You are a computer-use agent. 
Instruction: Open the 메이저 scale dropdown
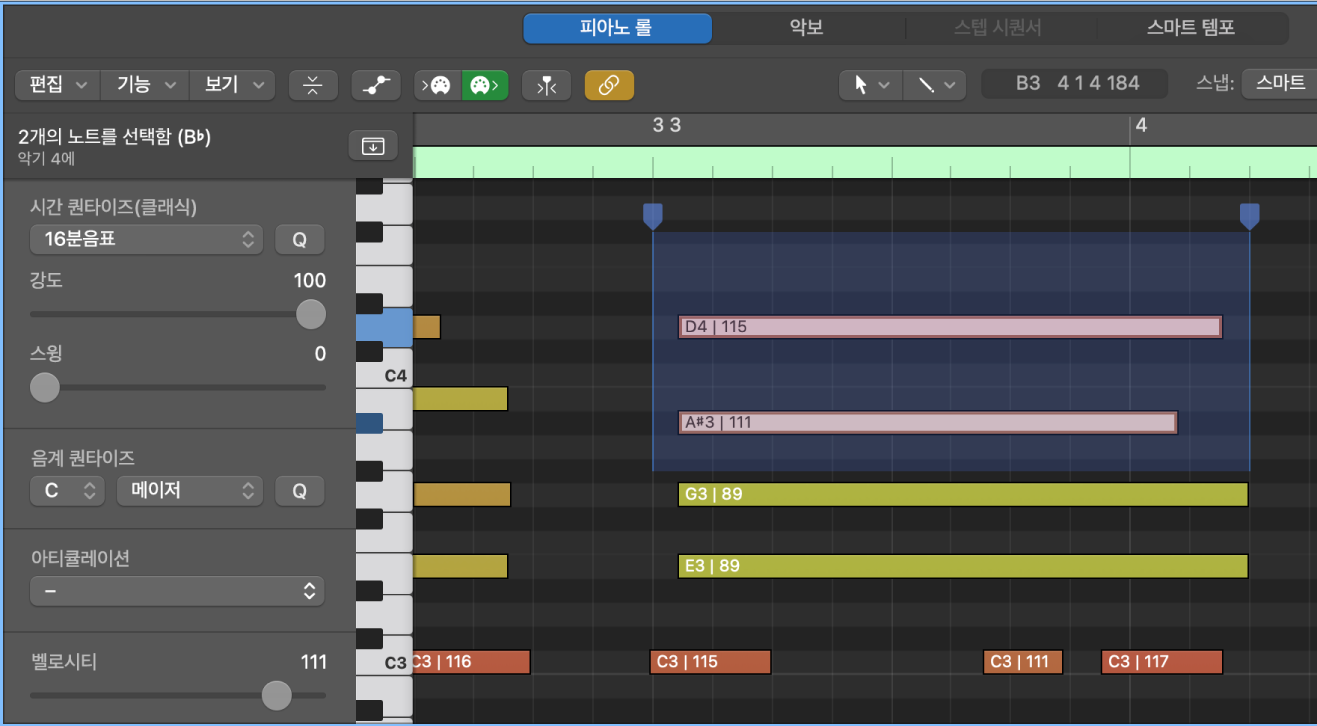click(x=189, y=491)
